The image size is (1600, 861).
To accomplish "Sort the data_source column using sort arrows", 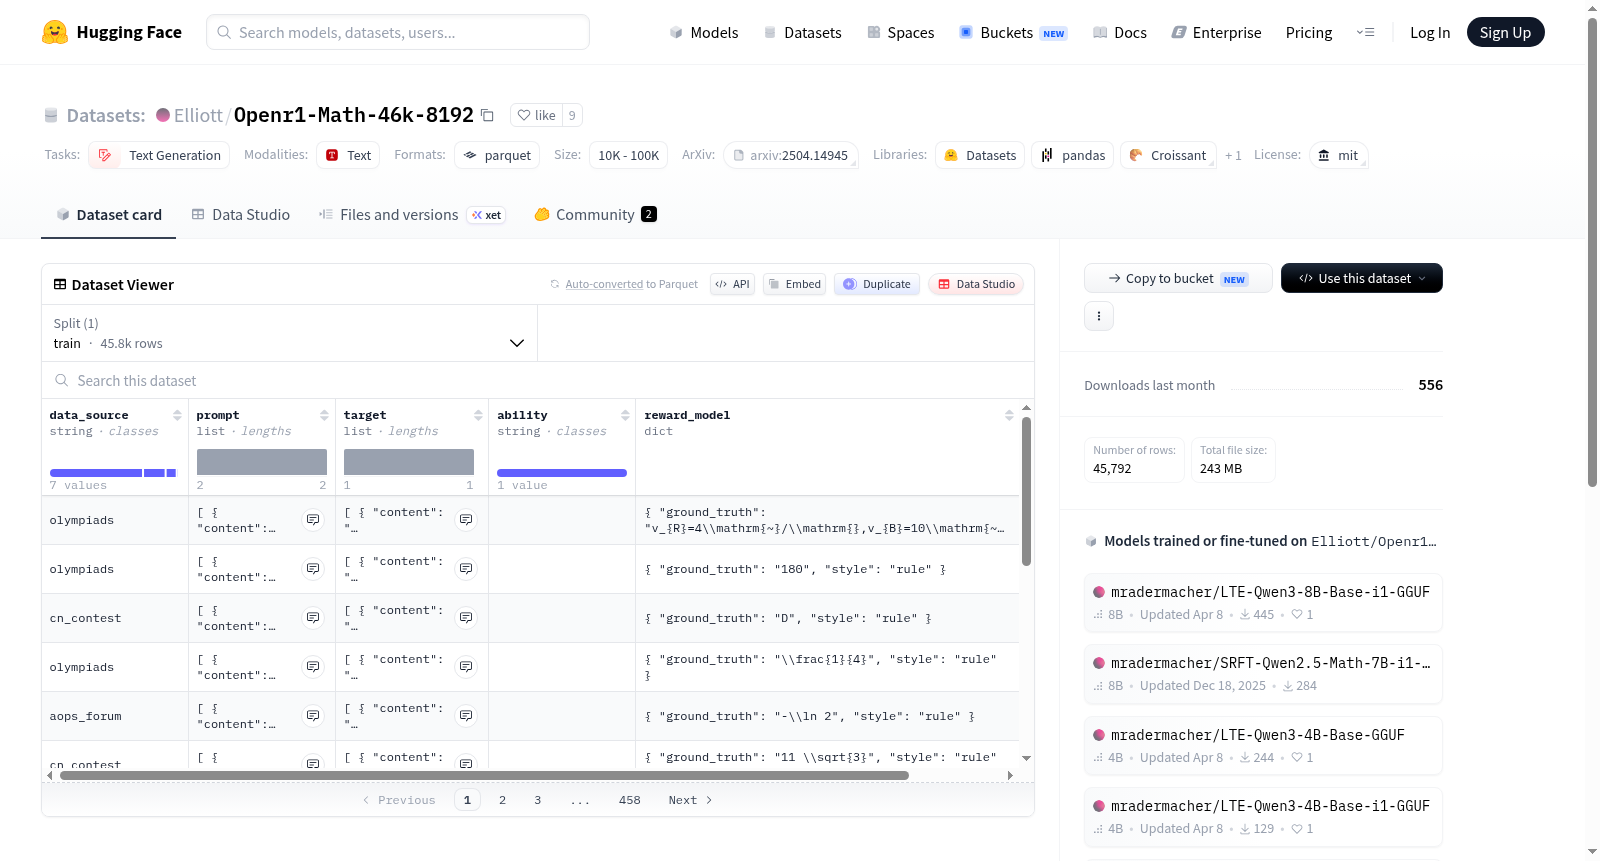I will (177, 415).
